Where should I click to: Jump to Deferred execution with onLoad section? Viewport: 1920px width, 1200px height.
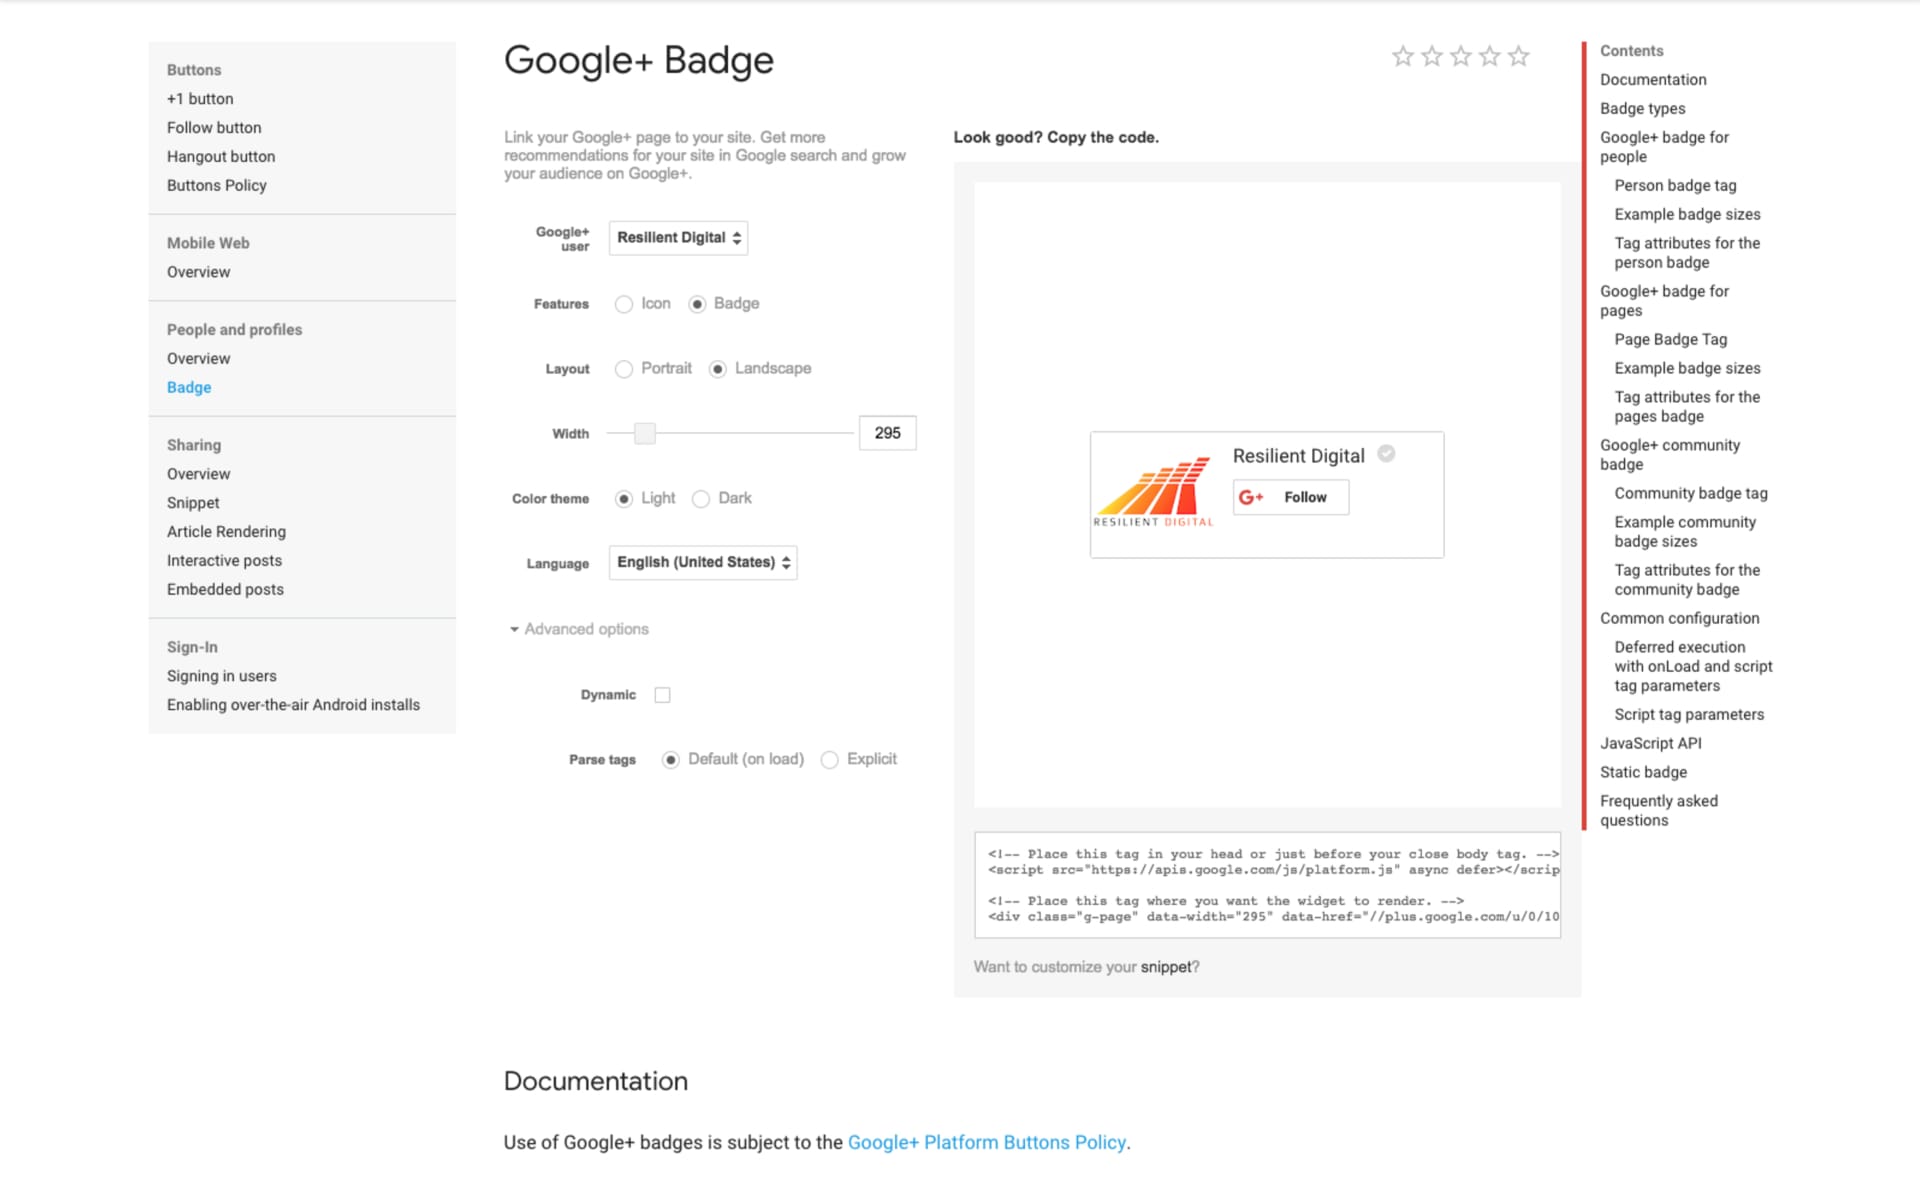point(1693,667)
